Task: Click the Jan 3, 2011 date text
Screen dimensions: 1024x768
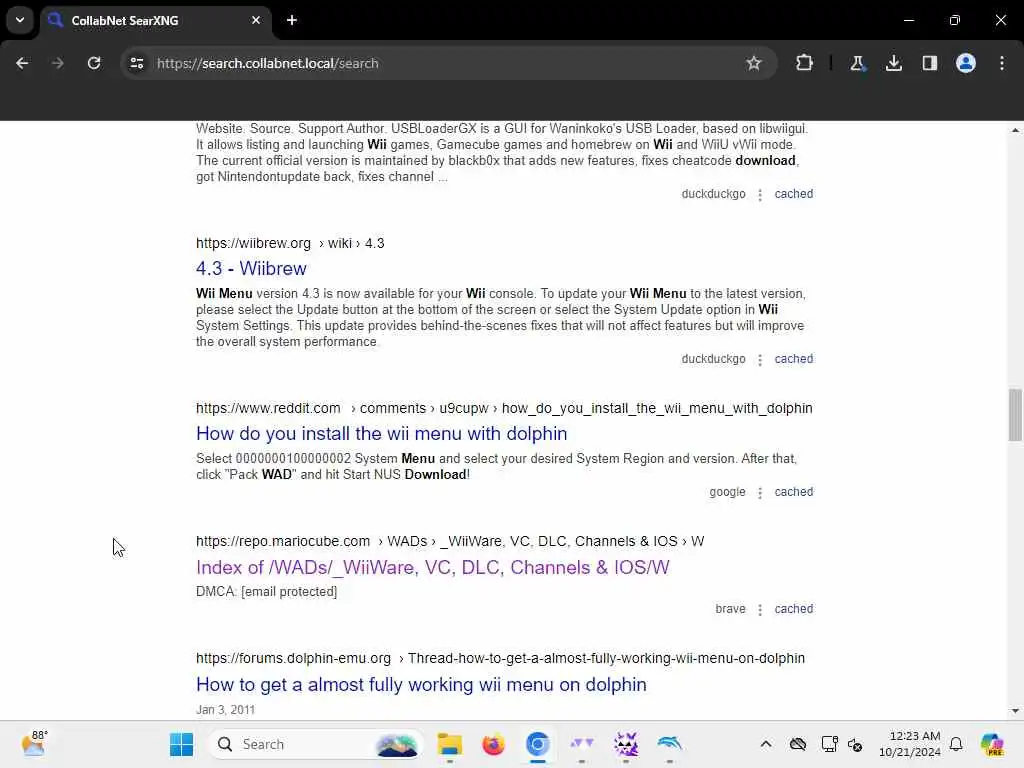Action: [225, 710]
